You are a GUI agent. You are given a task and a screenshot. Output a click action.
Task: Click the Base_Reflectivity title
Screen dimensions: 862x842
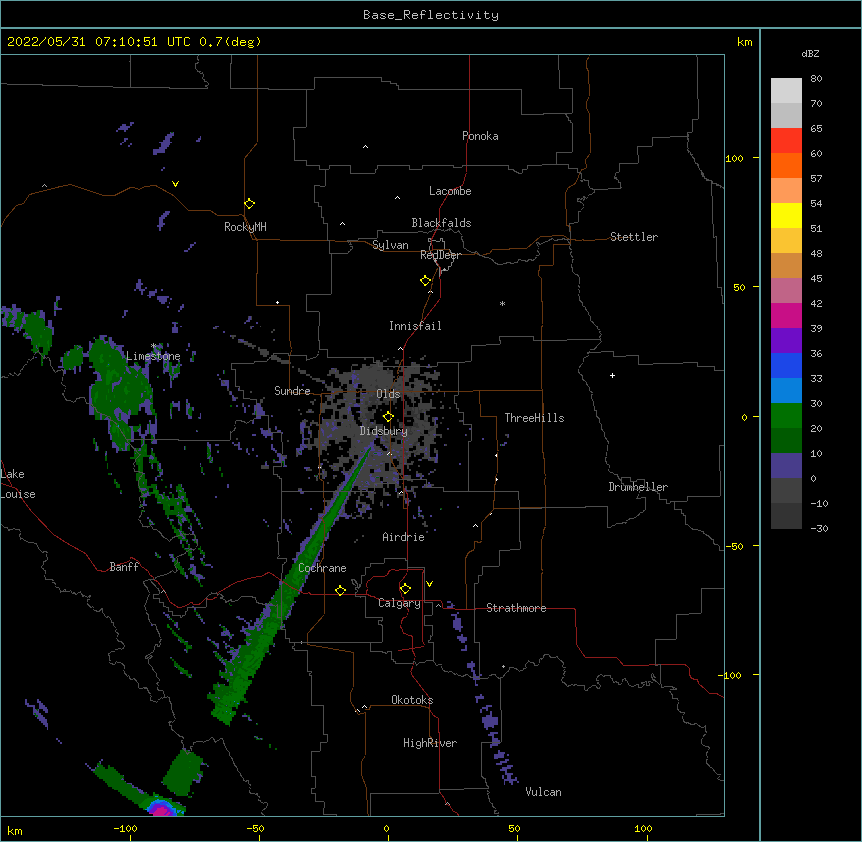coord(431,15)
